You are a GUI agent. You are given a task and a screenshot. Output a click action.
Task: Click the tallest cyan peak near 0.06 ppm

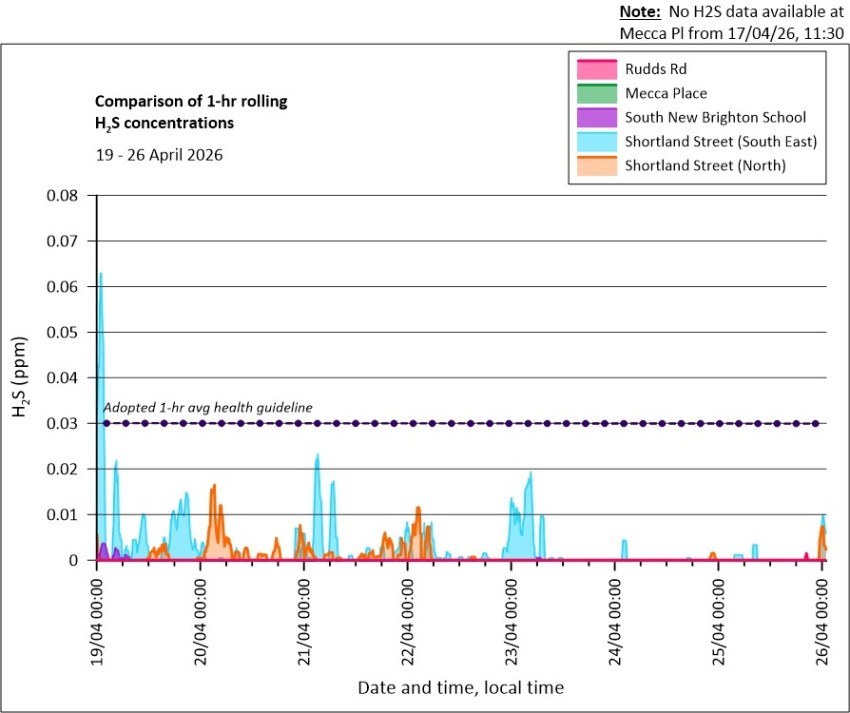pyautogui.click(x=101, y=275)
